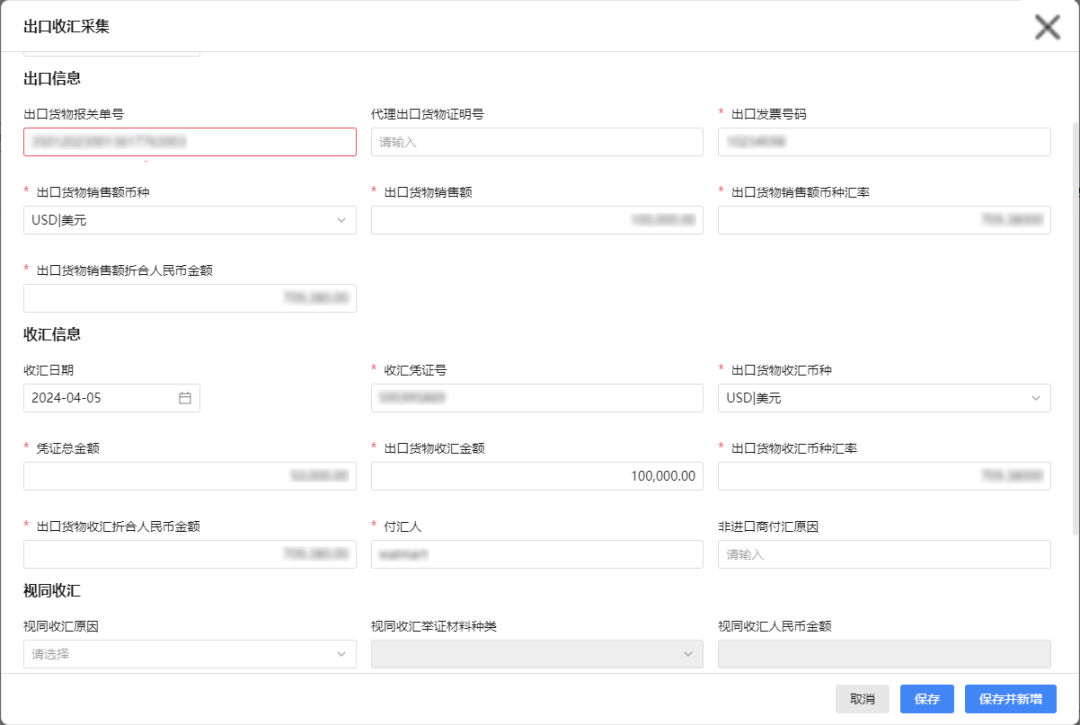Expand 出口货物收汇币种 dropdown arrow
The height and width of the screenshot is (725, 1080).
click(x=1035, y=398)
